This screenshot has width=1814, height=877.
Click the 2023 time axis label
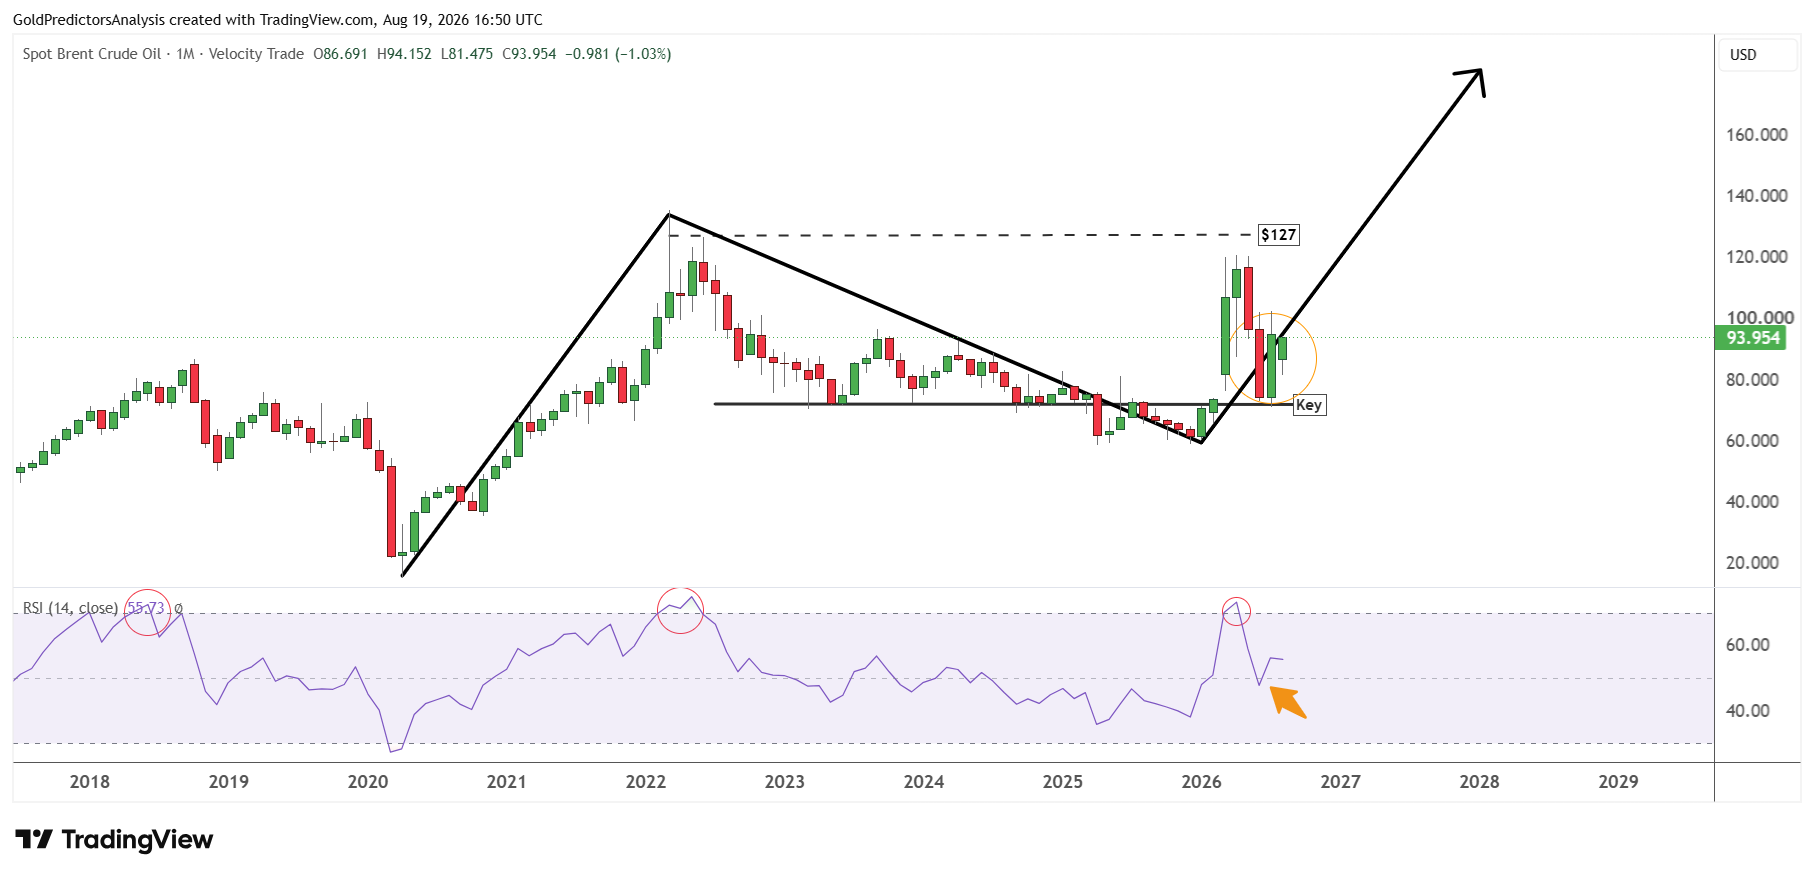[785, 782]
